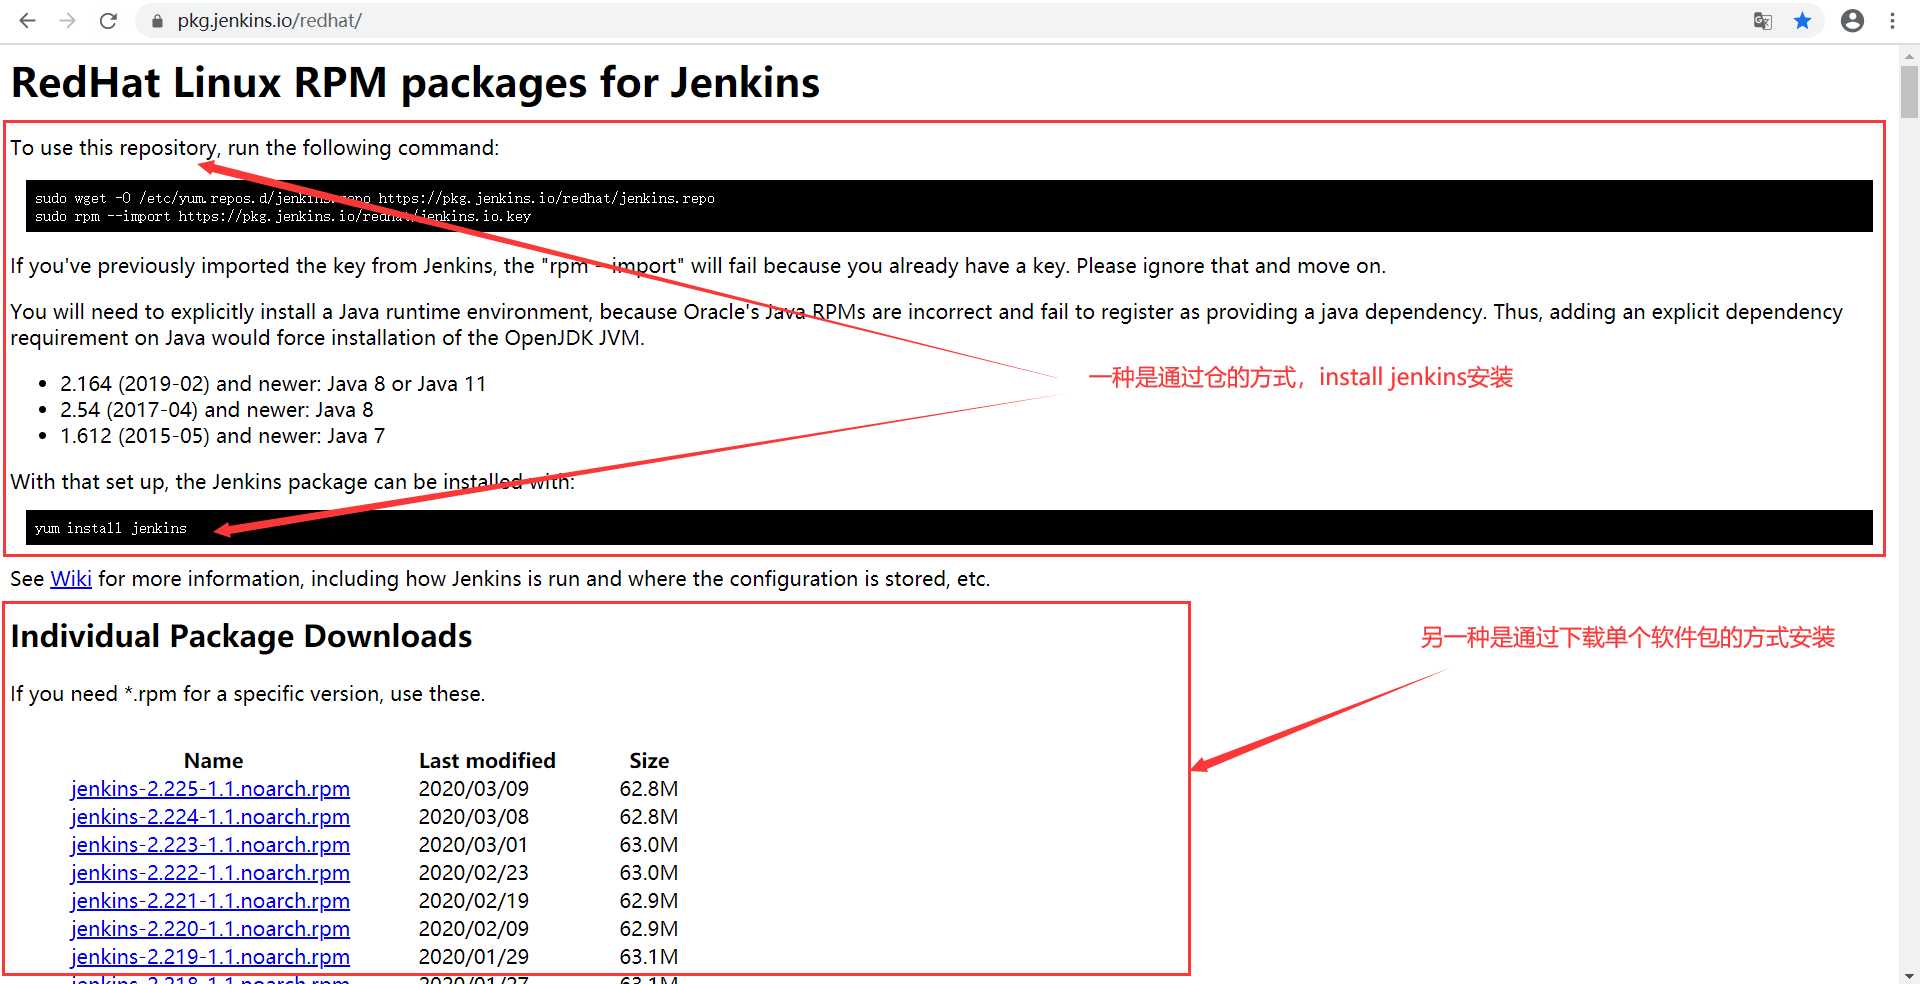Download jenkins-2.219-1.1.noarch.rpm
1920x984 pixels.
(210, 957)
